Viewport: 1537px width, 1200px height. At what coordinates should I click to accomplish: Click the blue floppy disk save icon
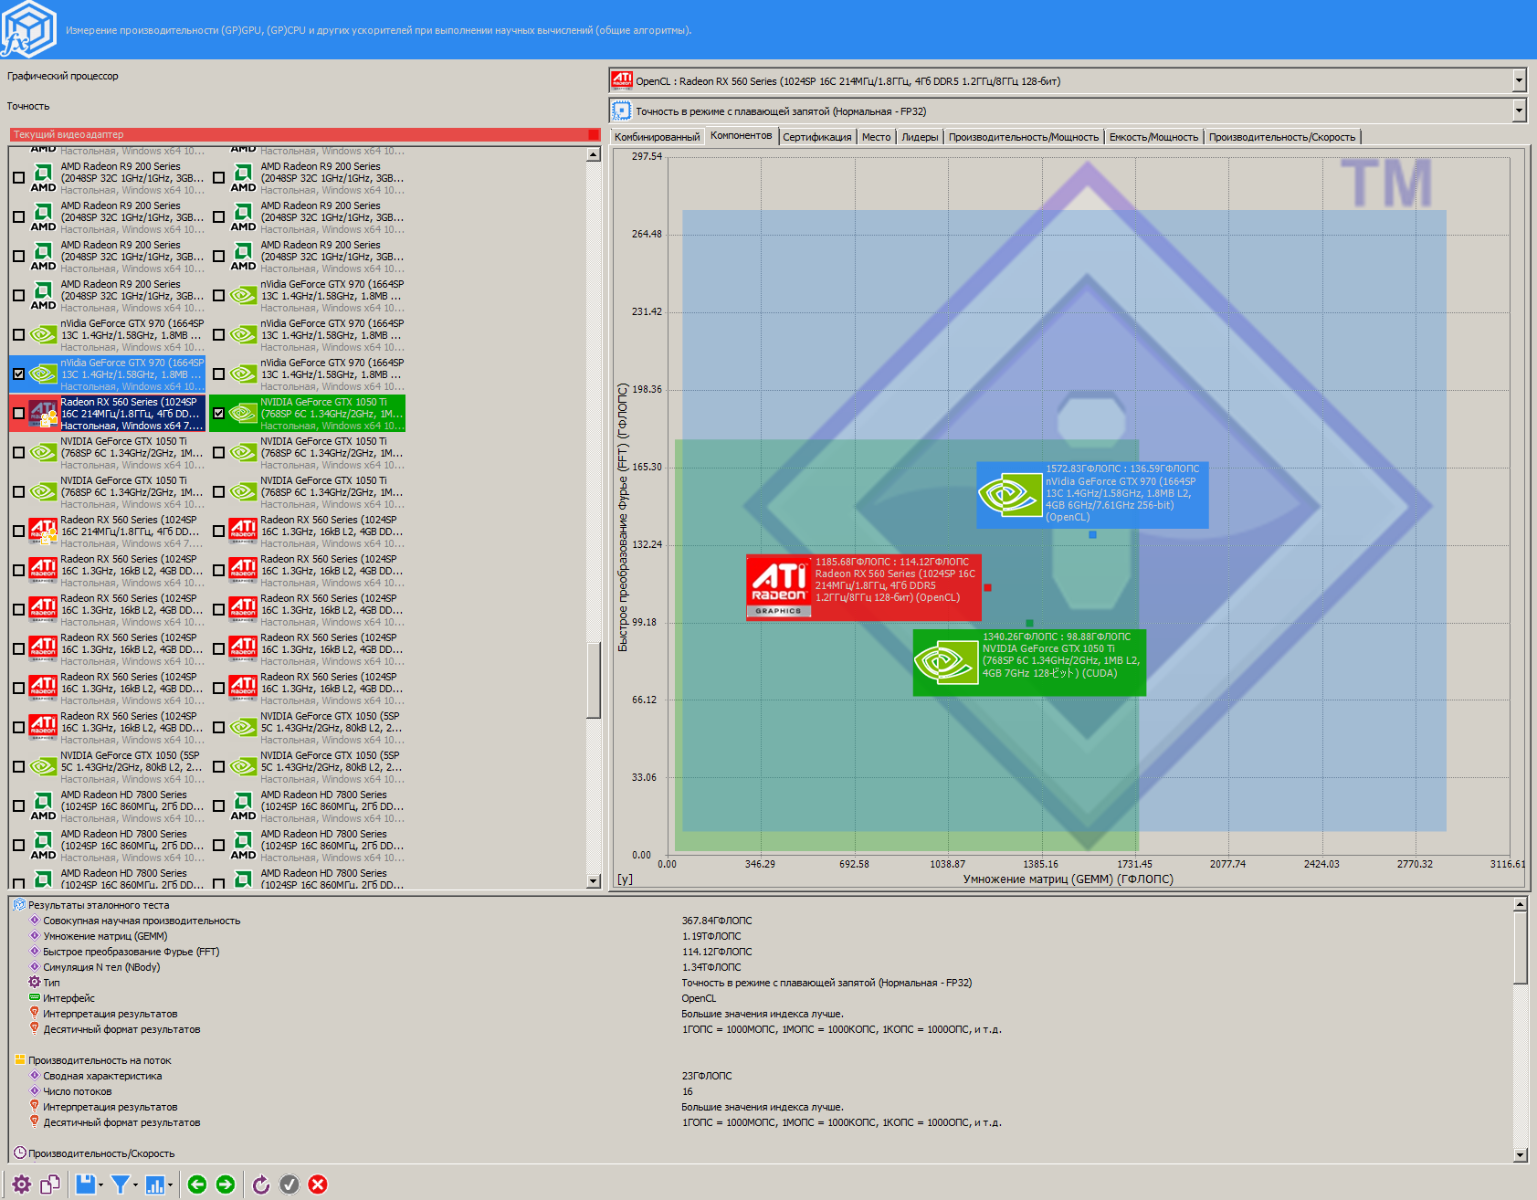click(86, 1185)
